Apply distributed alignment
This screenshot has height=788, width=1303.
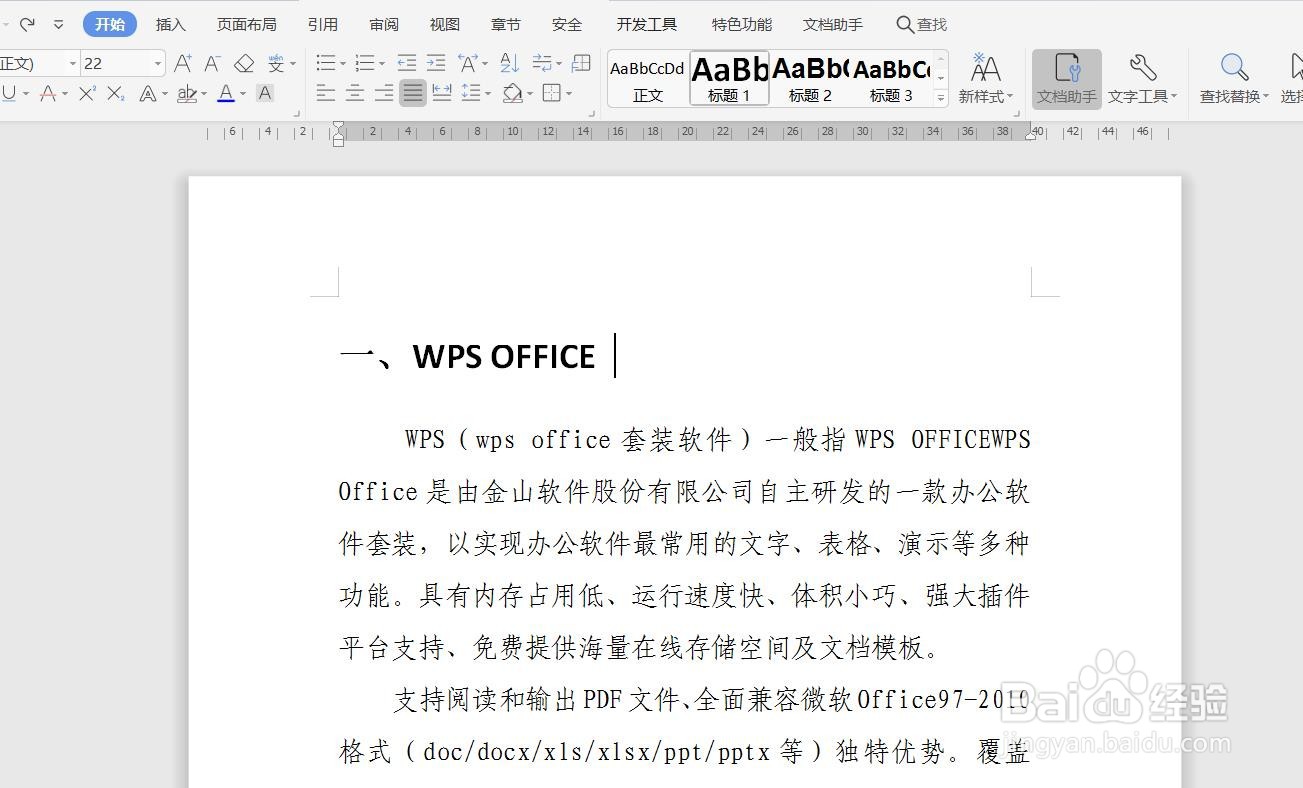[441, 94]
